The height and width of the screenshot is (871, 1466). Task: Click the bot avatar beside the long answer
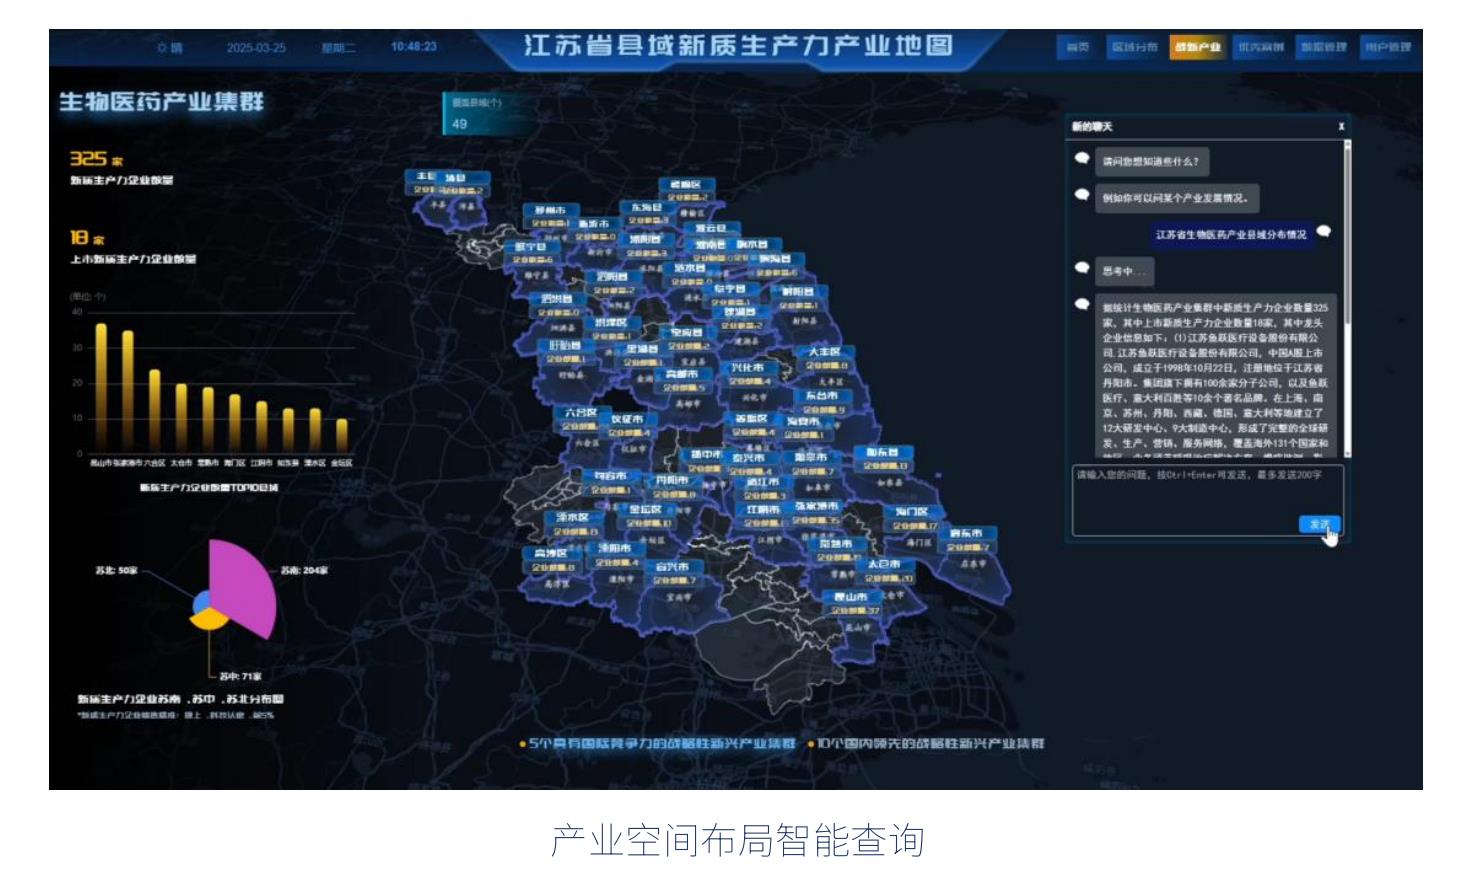point(1082,304)
